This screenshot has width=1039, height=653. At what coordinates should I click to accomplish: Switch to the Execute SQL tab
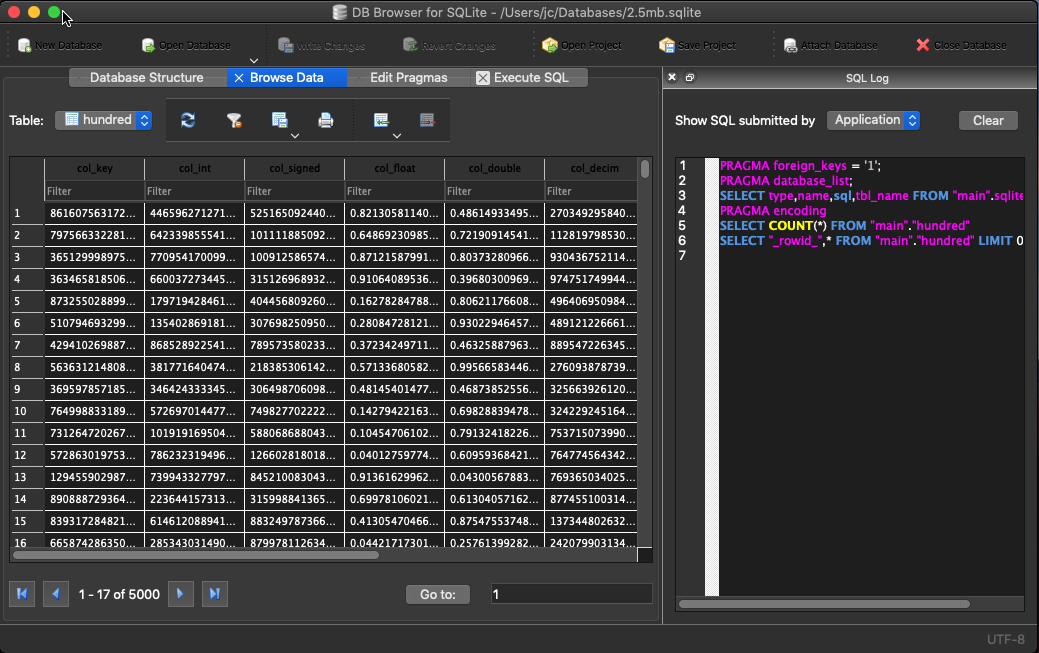[x=530, y=78]
